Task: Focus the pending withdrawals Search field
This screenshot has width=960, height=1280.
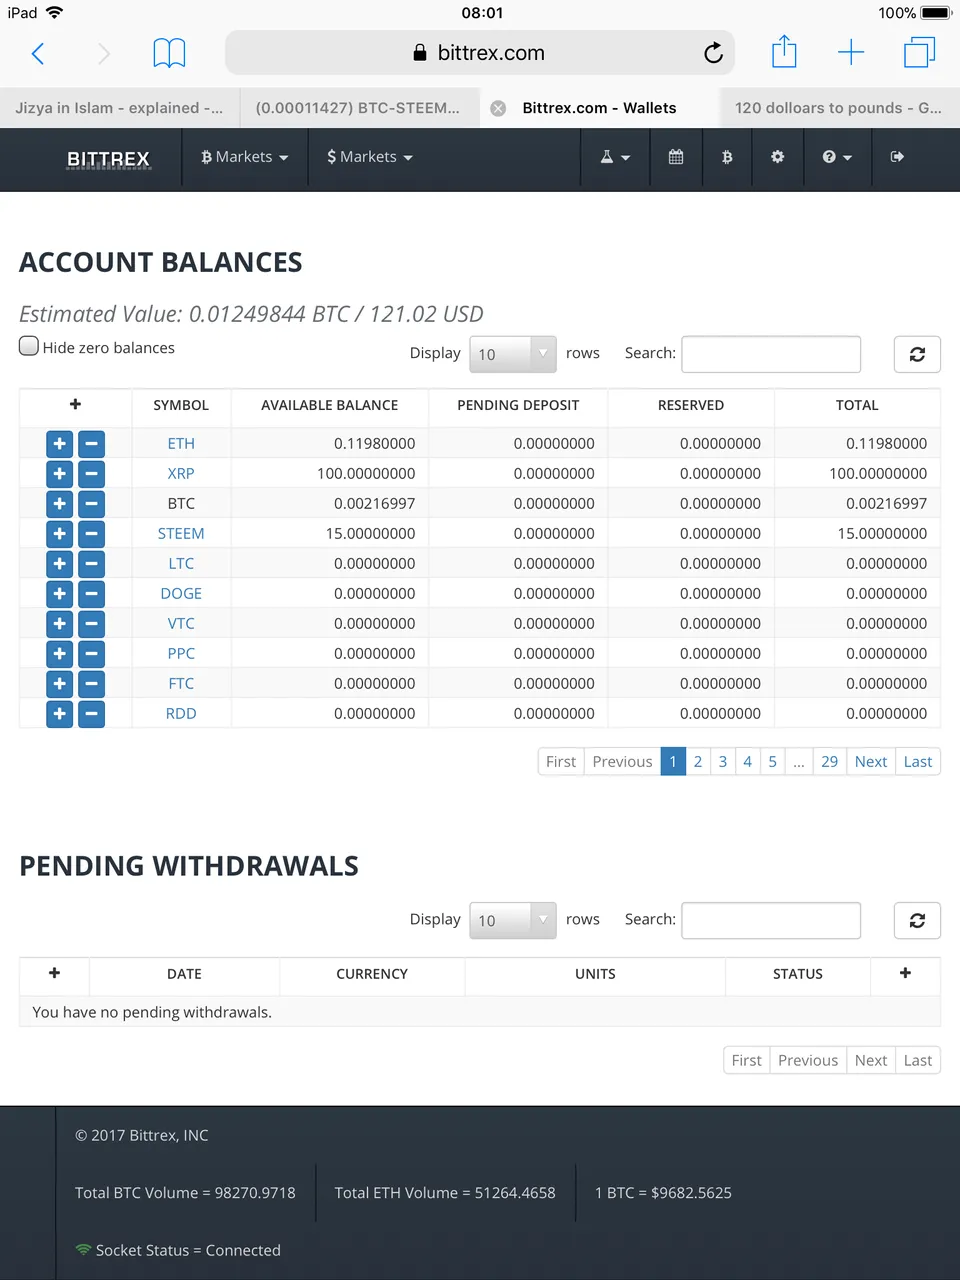Action: 771,920
